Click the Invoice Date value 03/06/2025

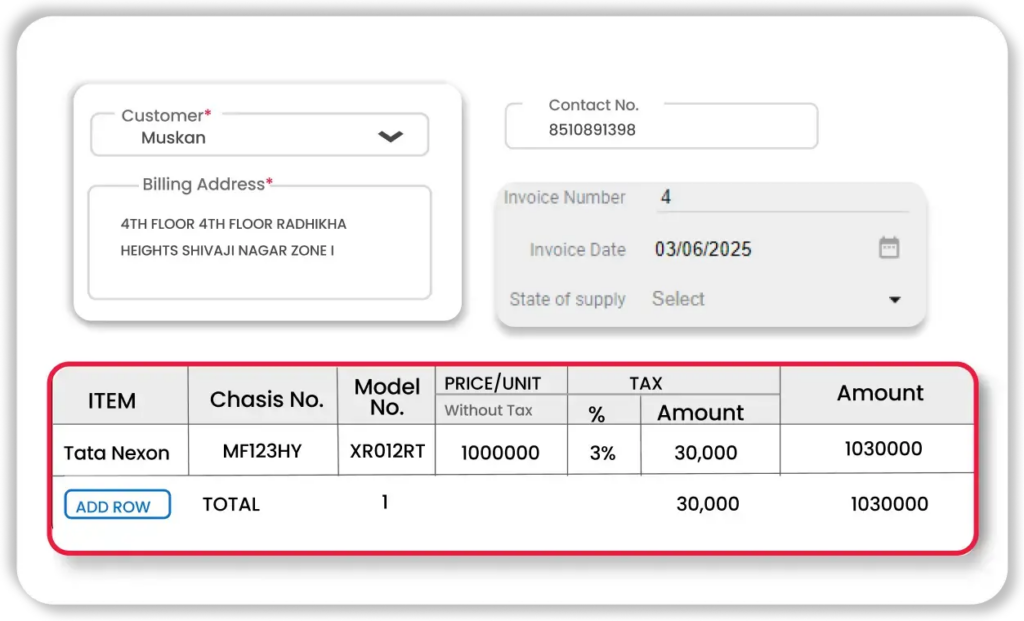point(703,249)
